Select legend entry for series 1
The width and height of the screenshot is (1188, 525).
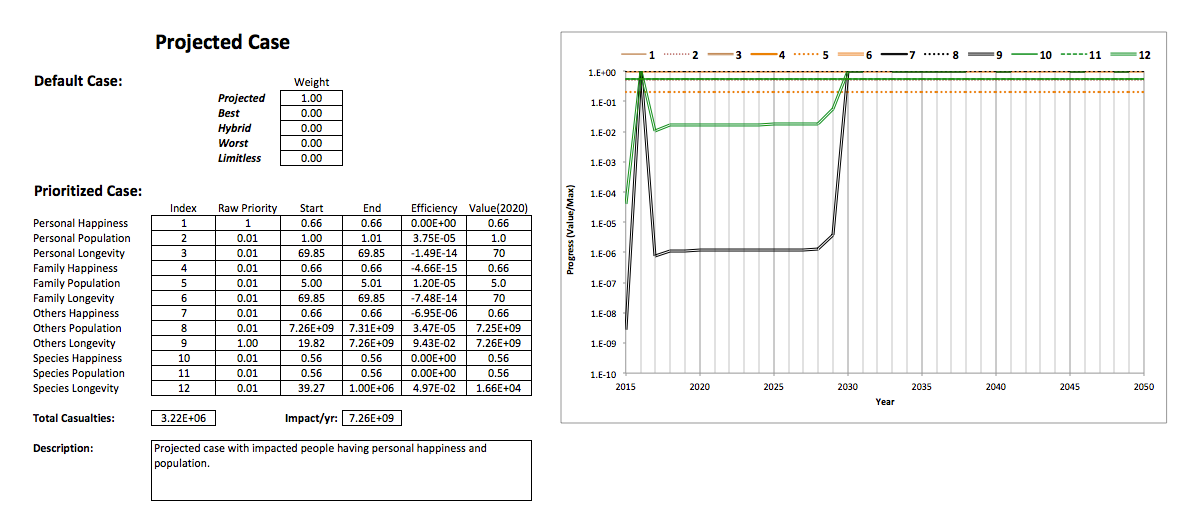pos(638,55)
